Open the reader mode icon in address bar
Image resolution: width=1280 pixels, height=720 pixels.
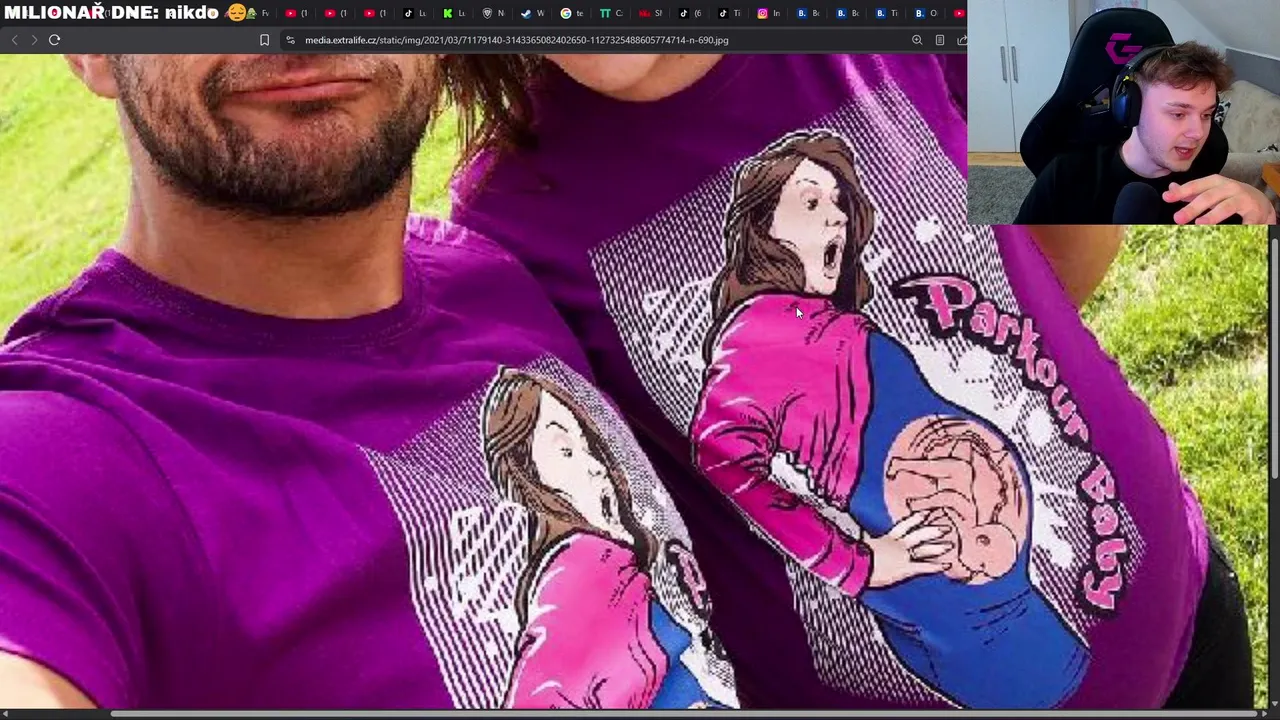940,40
